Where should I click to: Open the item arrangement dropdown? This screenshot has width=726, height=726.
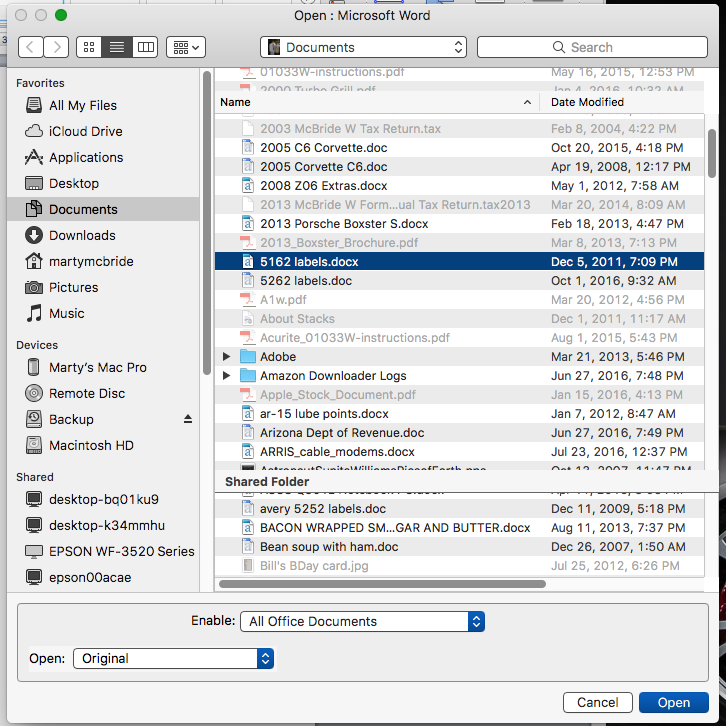(186, 47)
